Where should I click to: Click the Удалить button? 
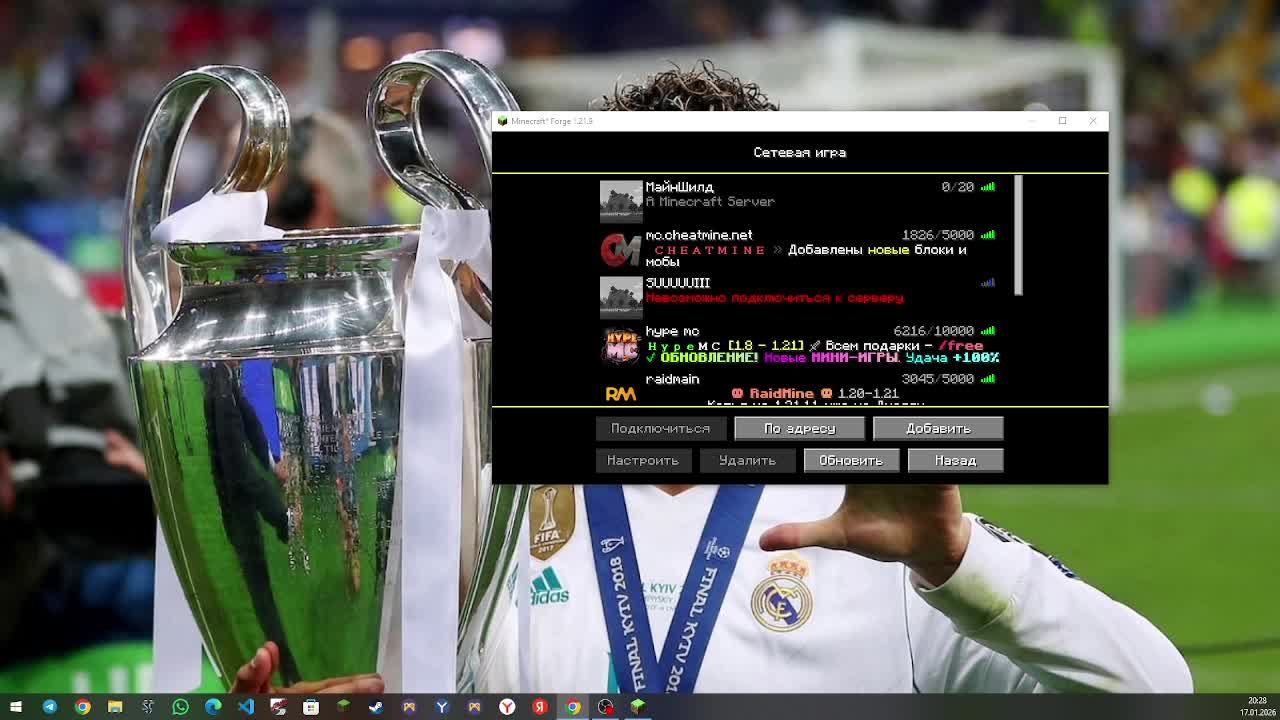[747, 460]
